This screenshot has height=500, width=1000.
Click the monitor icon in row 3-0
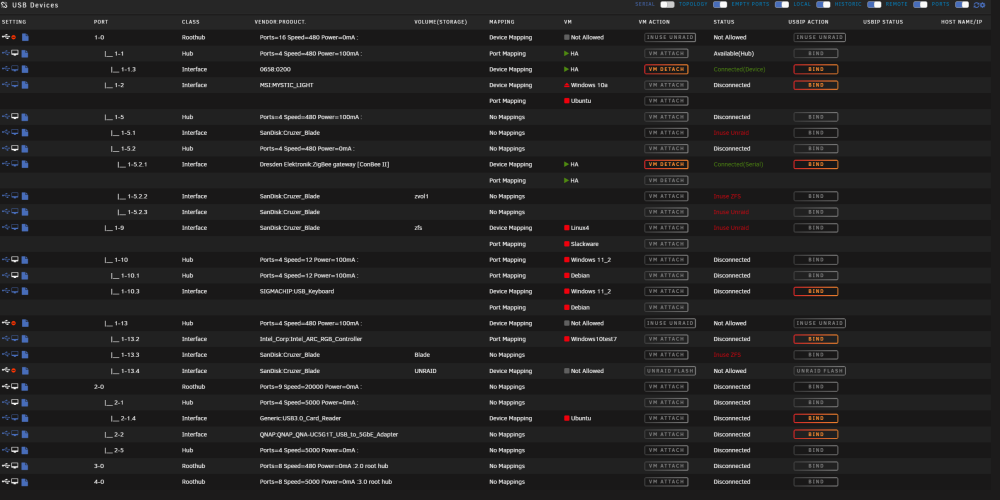15,466
